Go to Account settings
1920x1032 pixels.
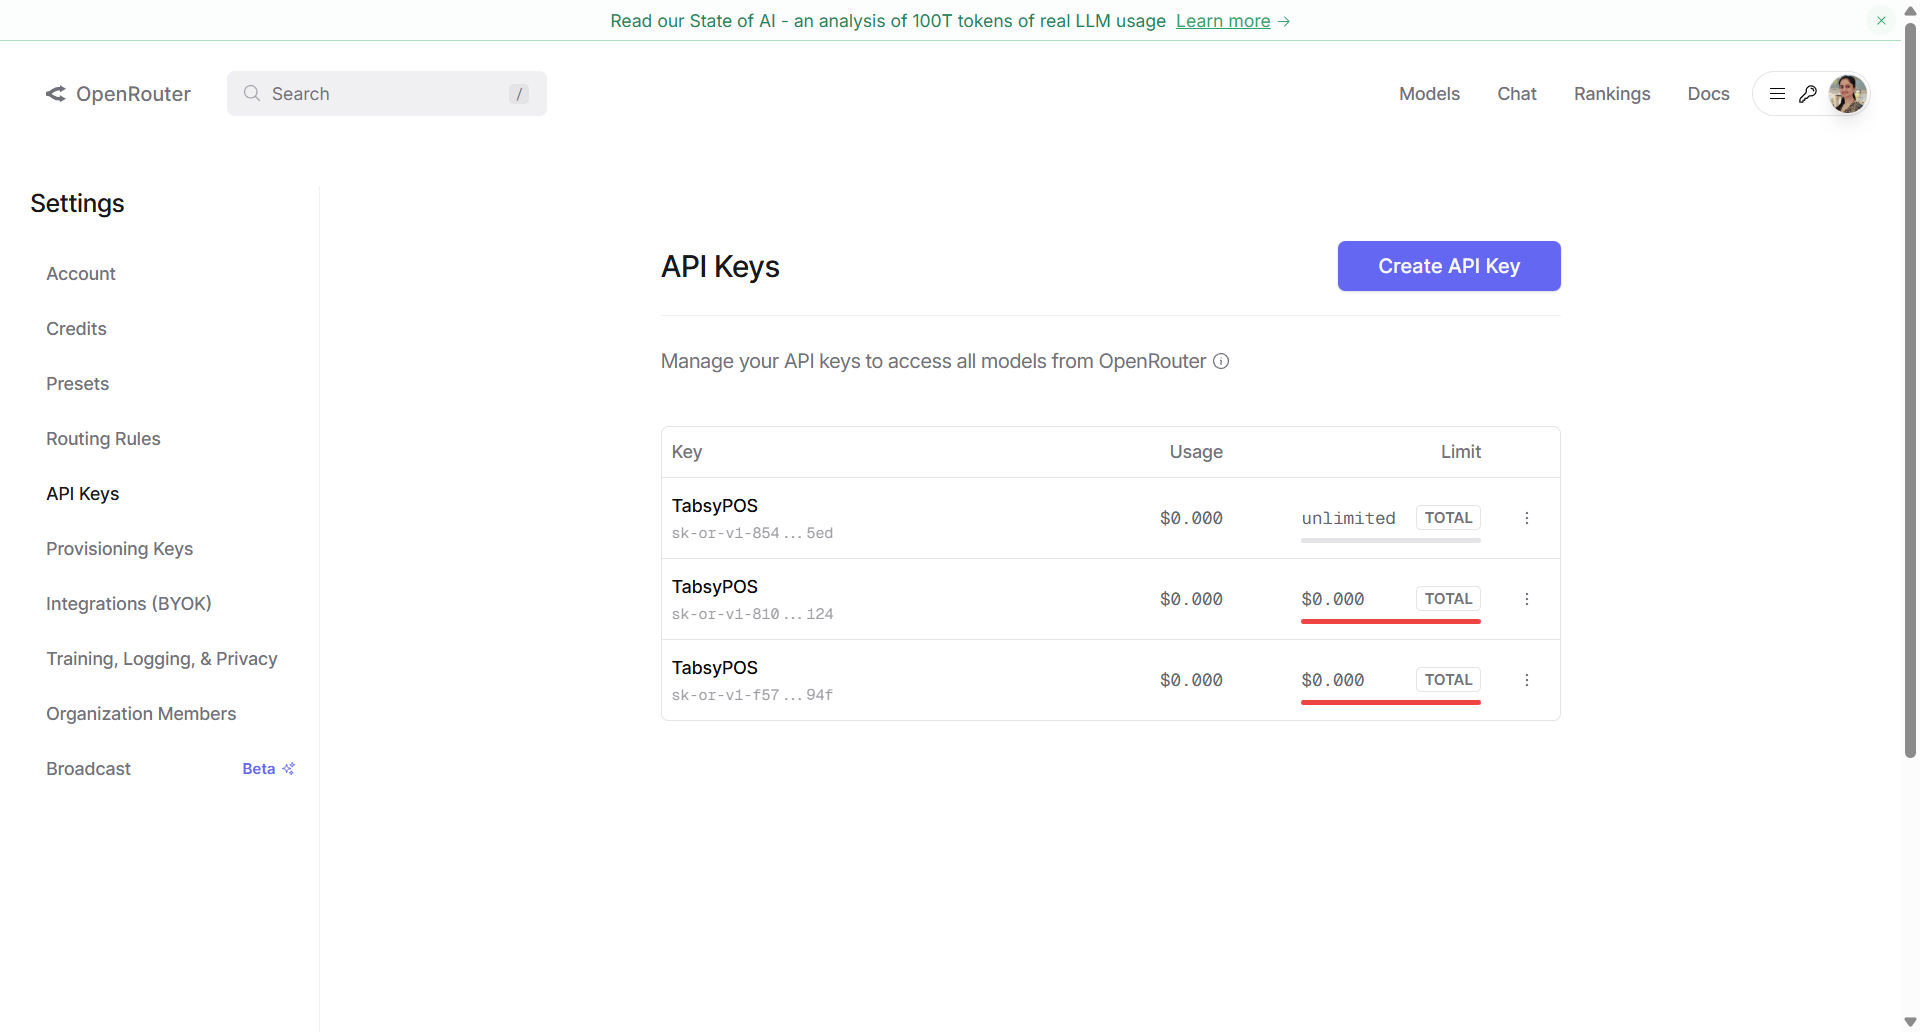[81, 274]
